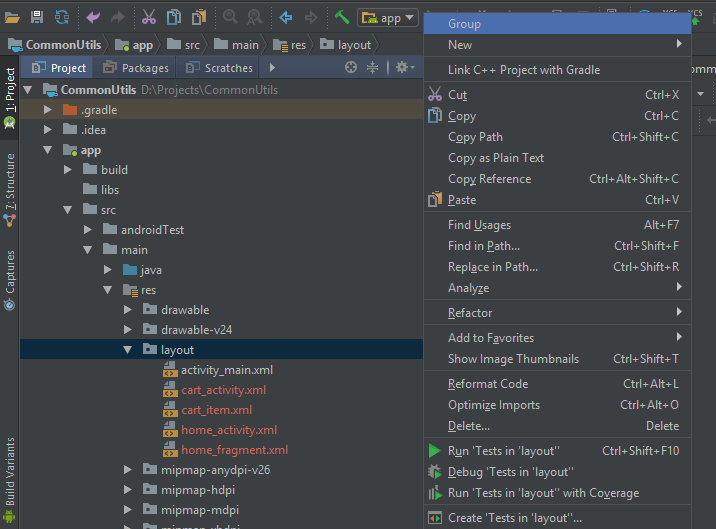
Task: Click the Cut scissors toolbar icon
Action: (149, 17)
